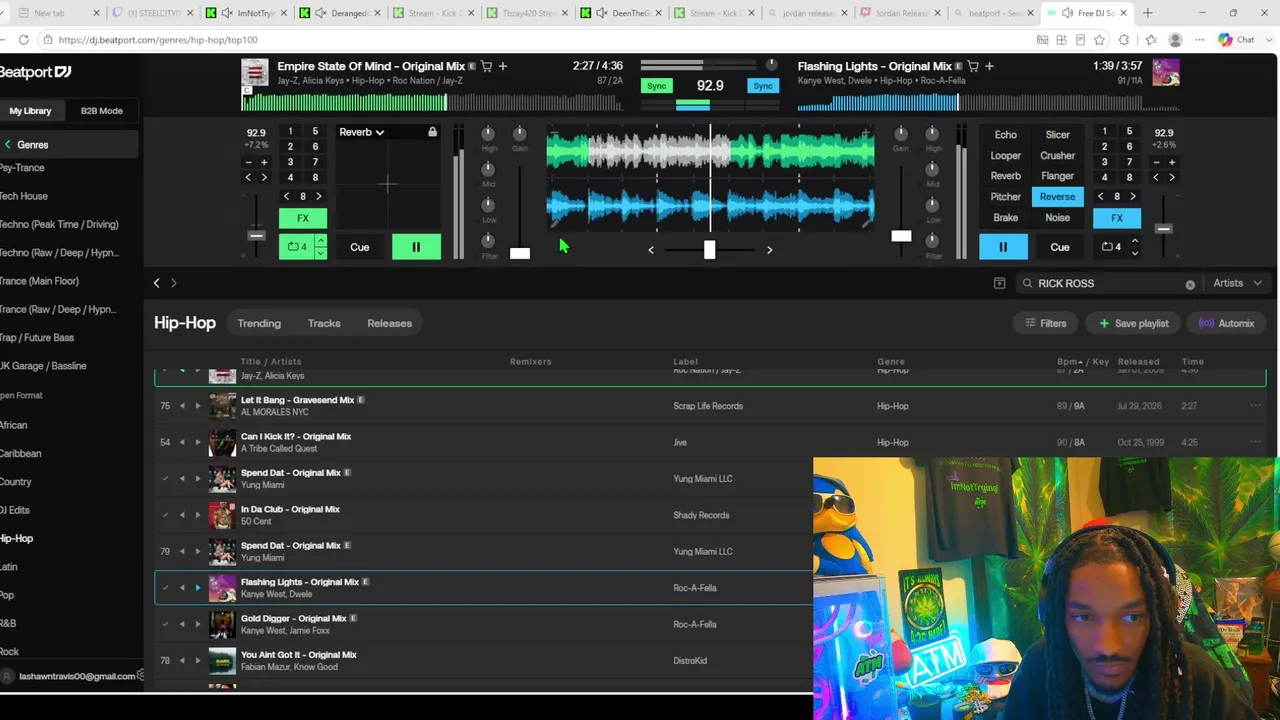
Task: Enable the Reverse effect on right deck
Action: click(1057, 197)
